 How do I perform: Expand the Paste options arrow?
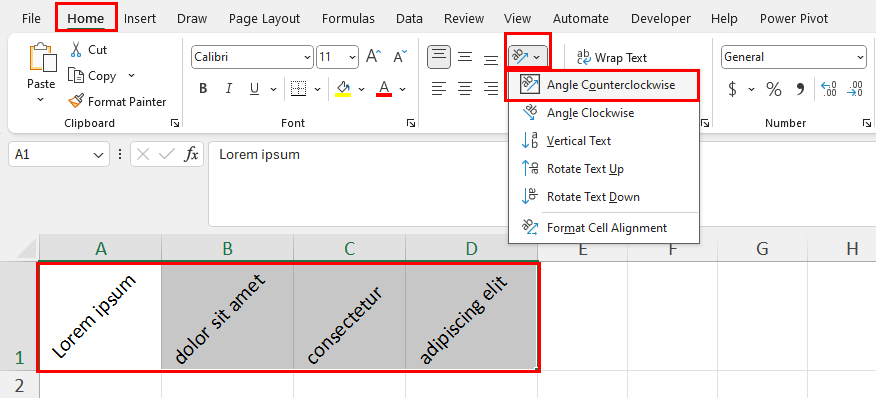(41, 100)
